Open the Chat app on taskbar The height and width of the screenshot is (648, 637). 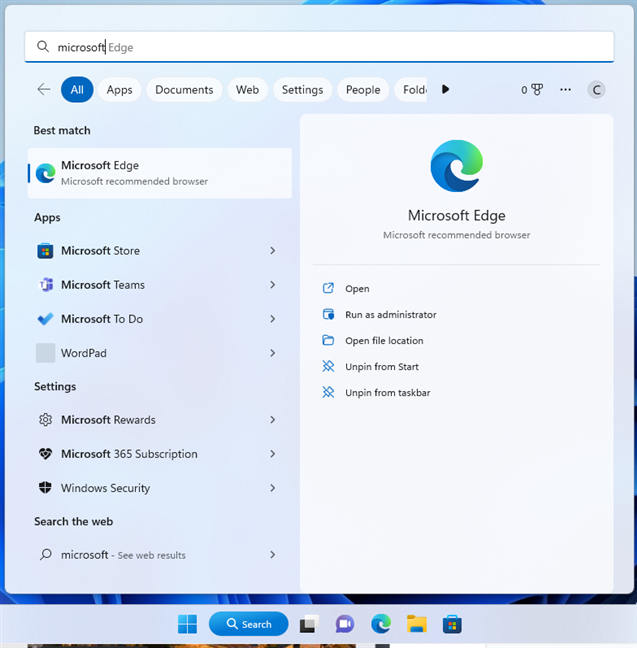(x=345, y=624)
